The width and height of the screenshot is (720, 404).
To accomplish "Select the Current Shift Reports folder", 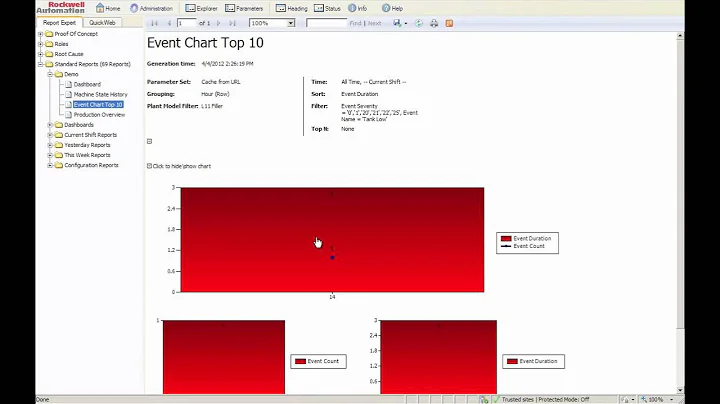I will point(90,135).
